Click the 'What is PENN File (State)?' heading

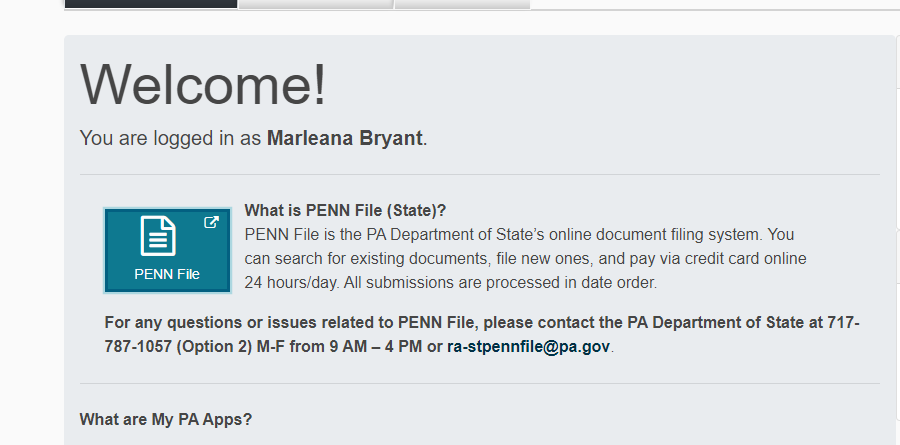tap(345, 210)
